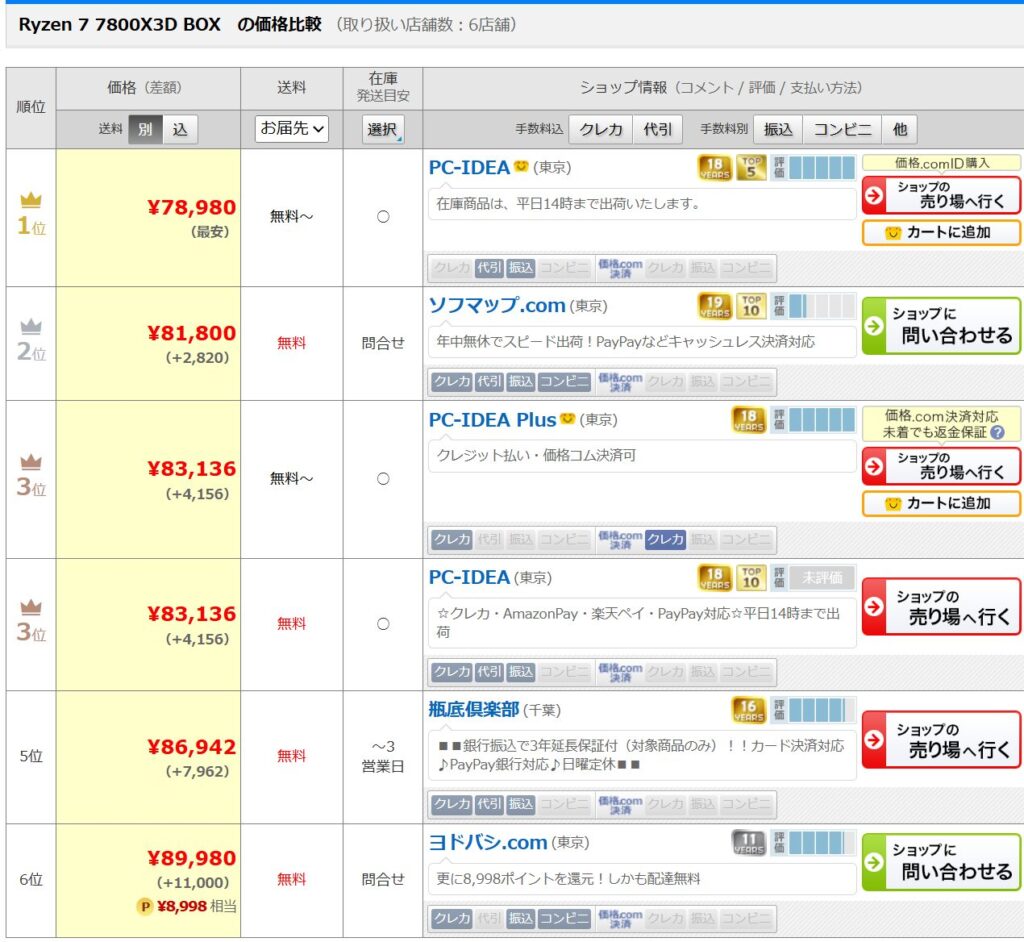Toggle shipping-excluded price (別) option
Screen dimensions: 1024x942
[145, 129]
